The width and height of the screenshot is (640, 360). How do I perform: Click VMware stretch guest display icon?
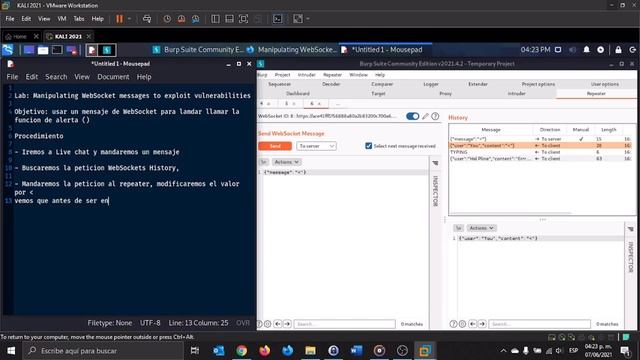[x=298, y=19]
